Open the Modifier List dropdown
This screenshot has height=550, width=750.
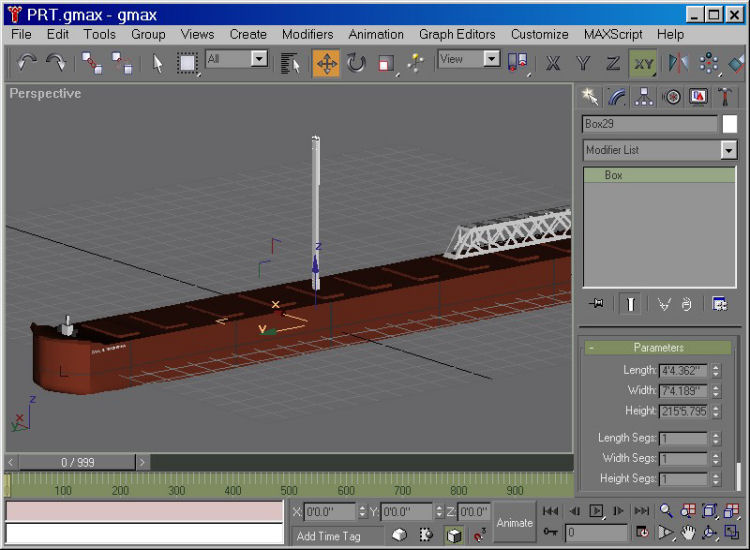728,150
